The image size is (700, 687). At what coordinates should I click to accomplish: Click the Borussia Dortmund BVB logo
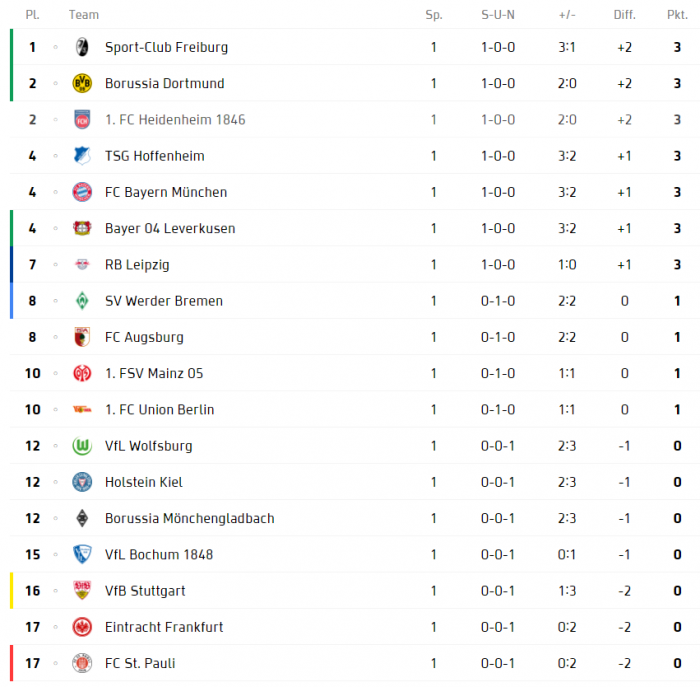tap(82, 83)
